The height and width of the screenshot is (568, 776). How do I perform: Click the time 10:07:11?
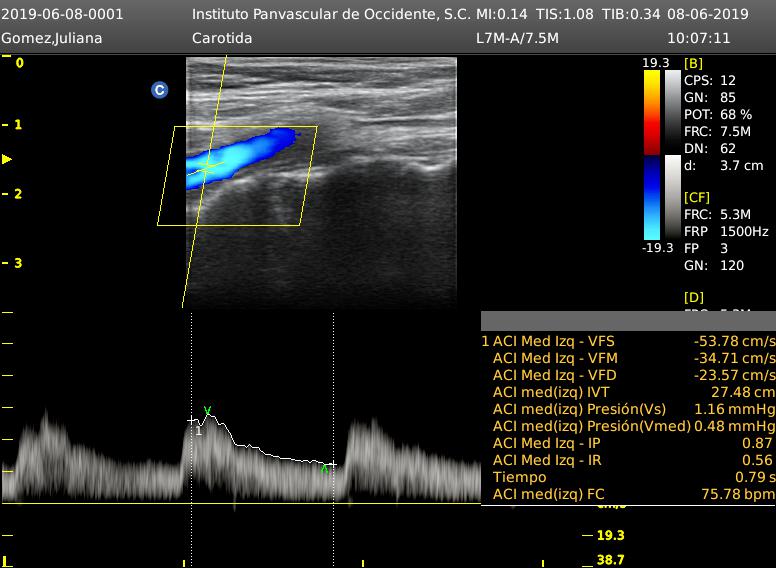[698, 38]
